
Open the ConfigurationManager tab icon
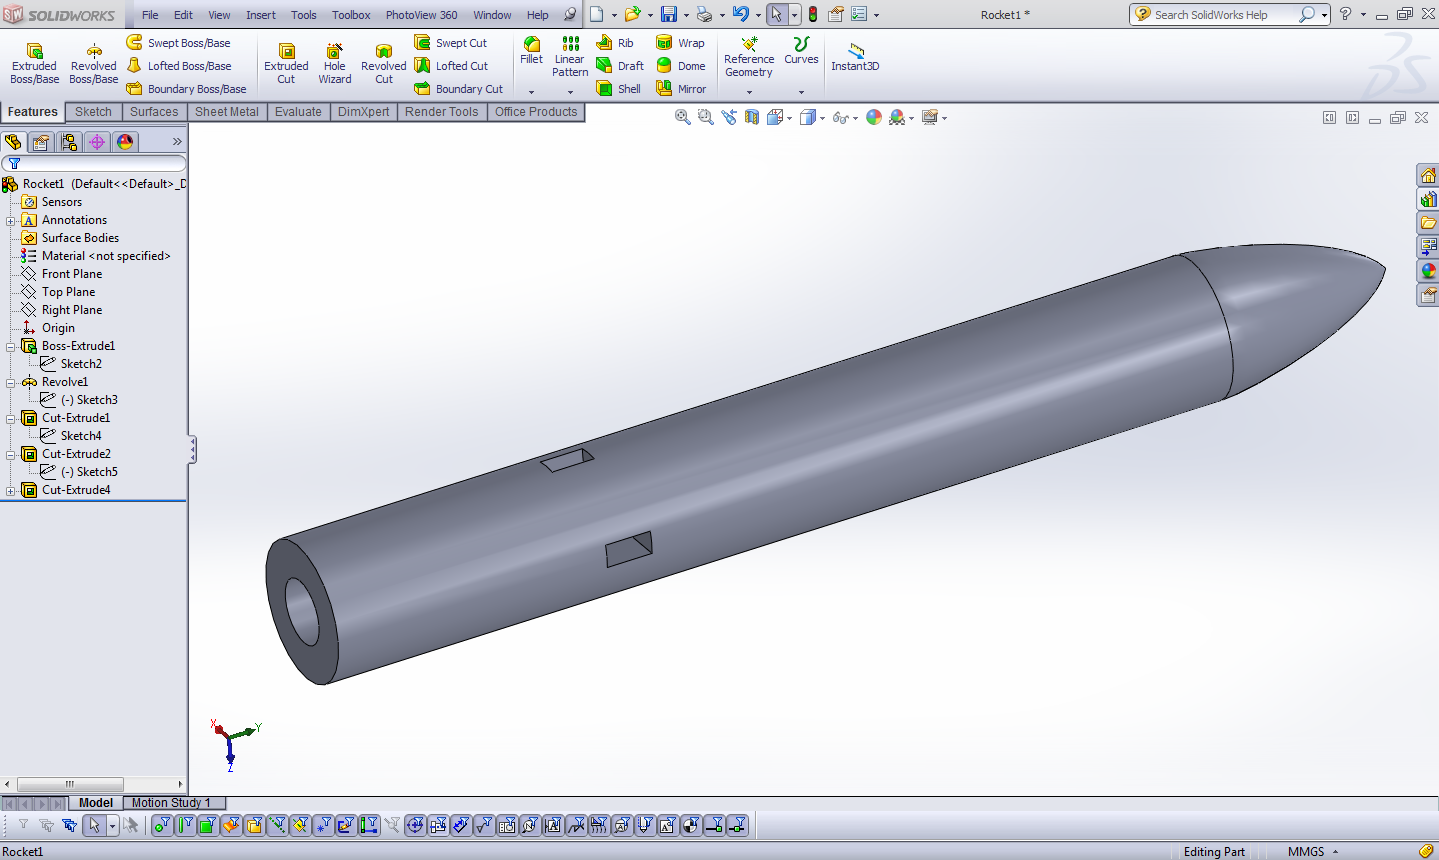[69, 142]
